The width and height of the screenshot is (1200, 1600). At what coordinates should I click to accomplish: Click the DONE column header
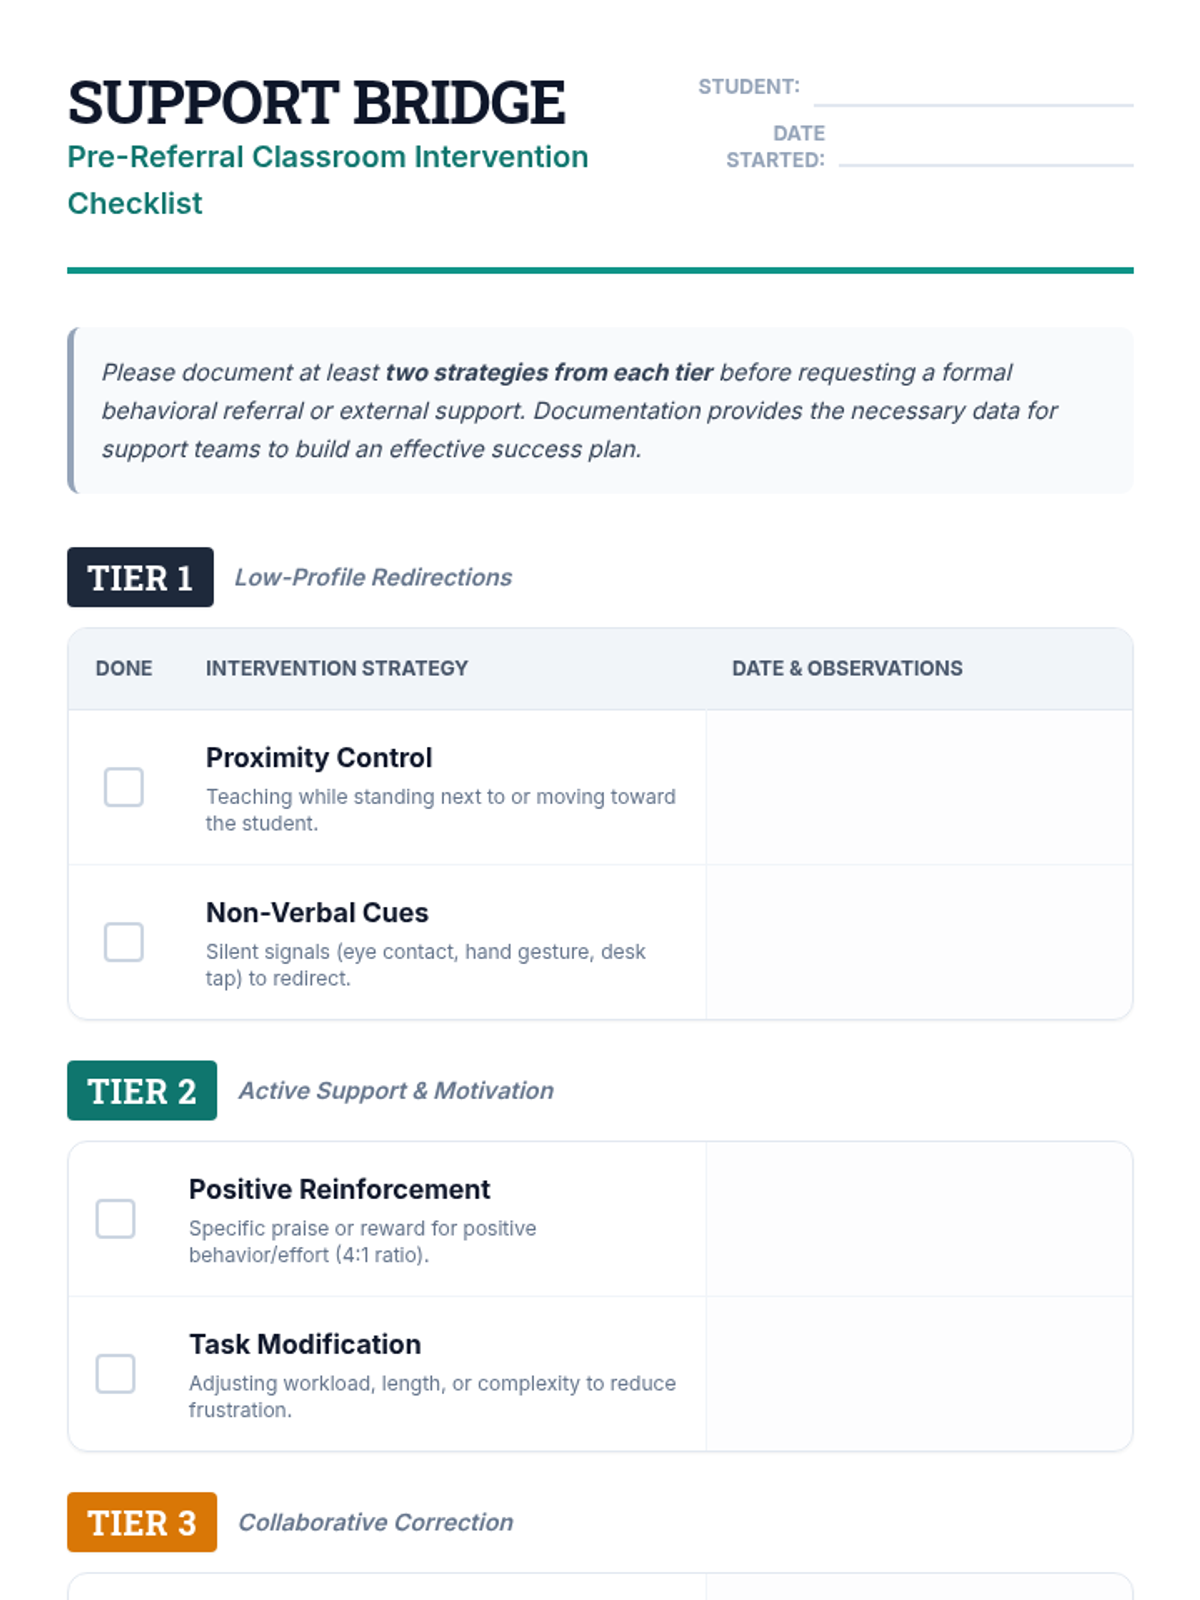pyautogui.click(x=124, y=668)
